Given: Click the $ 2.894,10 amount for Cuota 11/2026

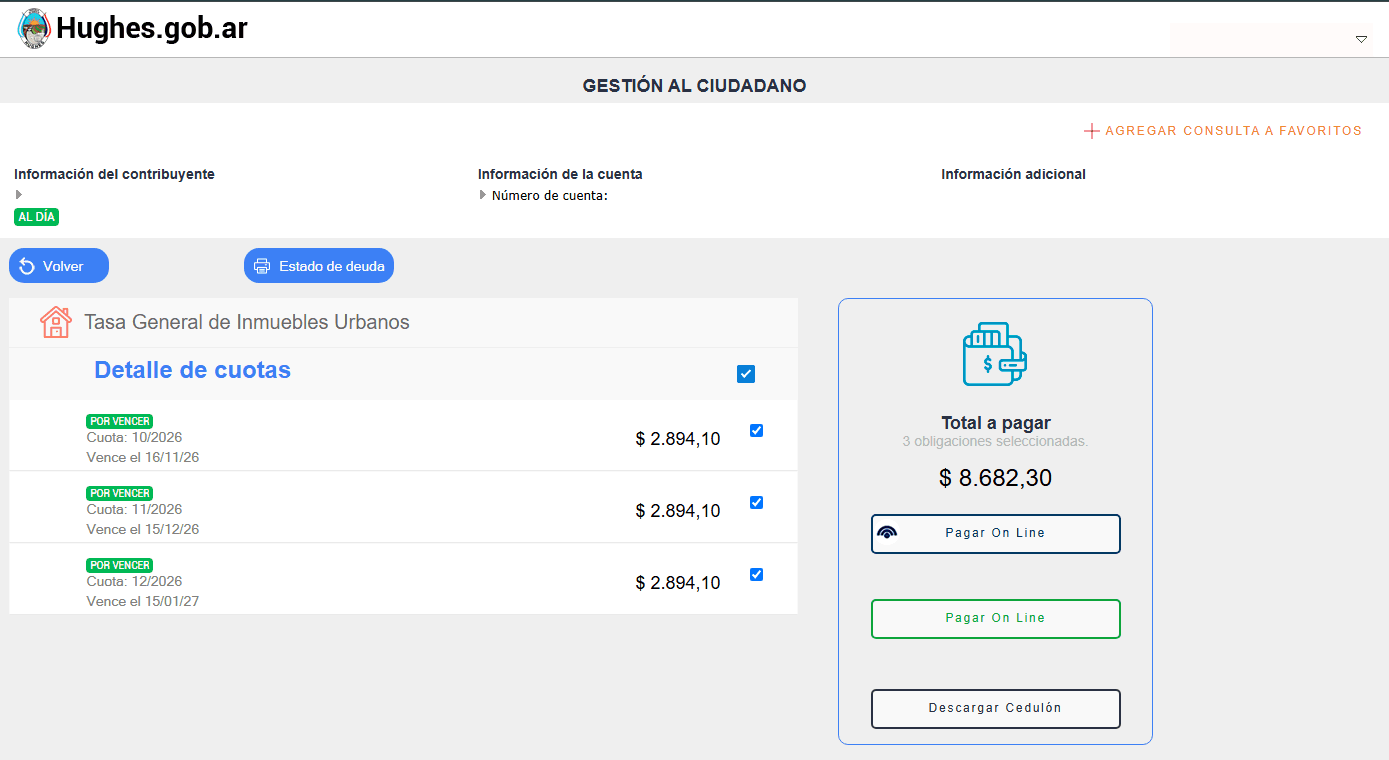Looking at the screenshot, I should pyautogui.click(x=678, y=511).
